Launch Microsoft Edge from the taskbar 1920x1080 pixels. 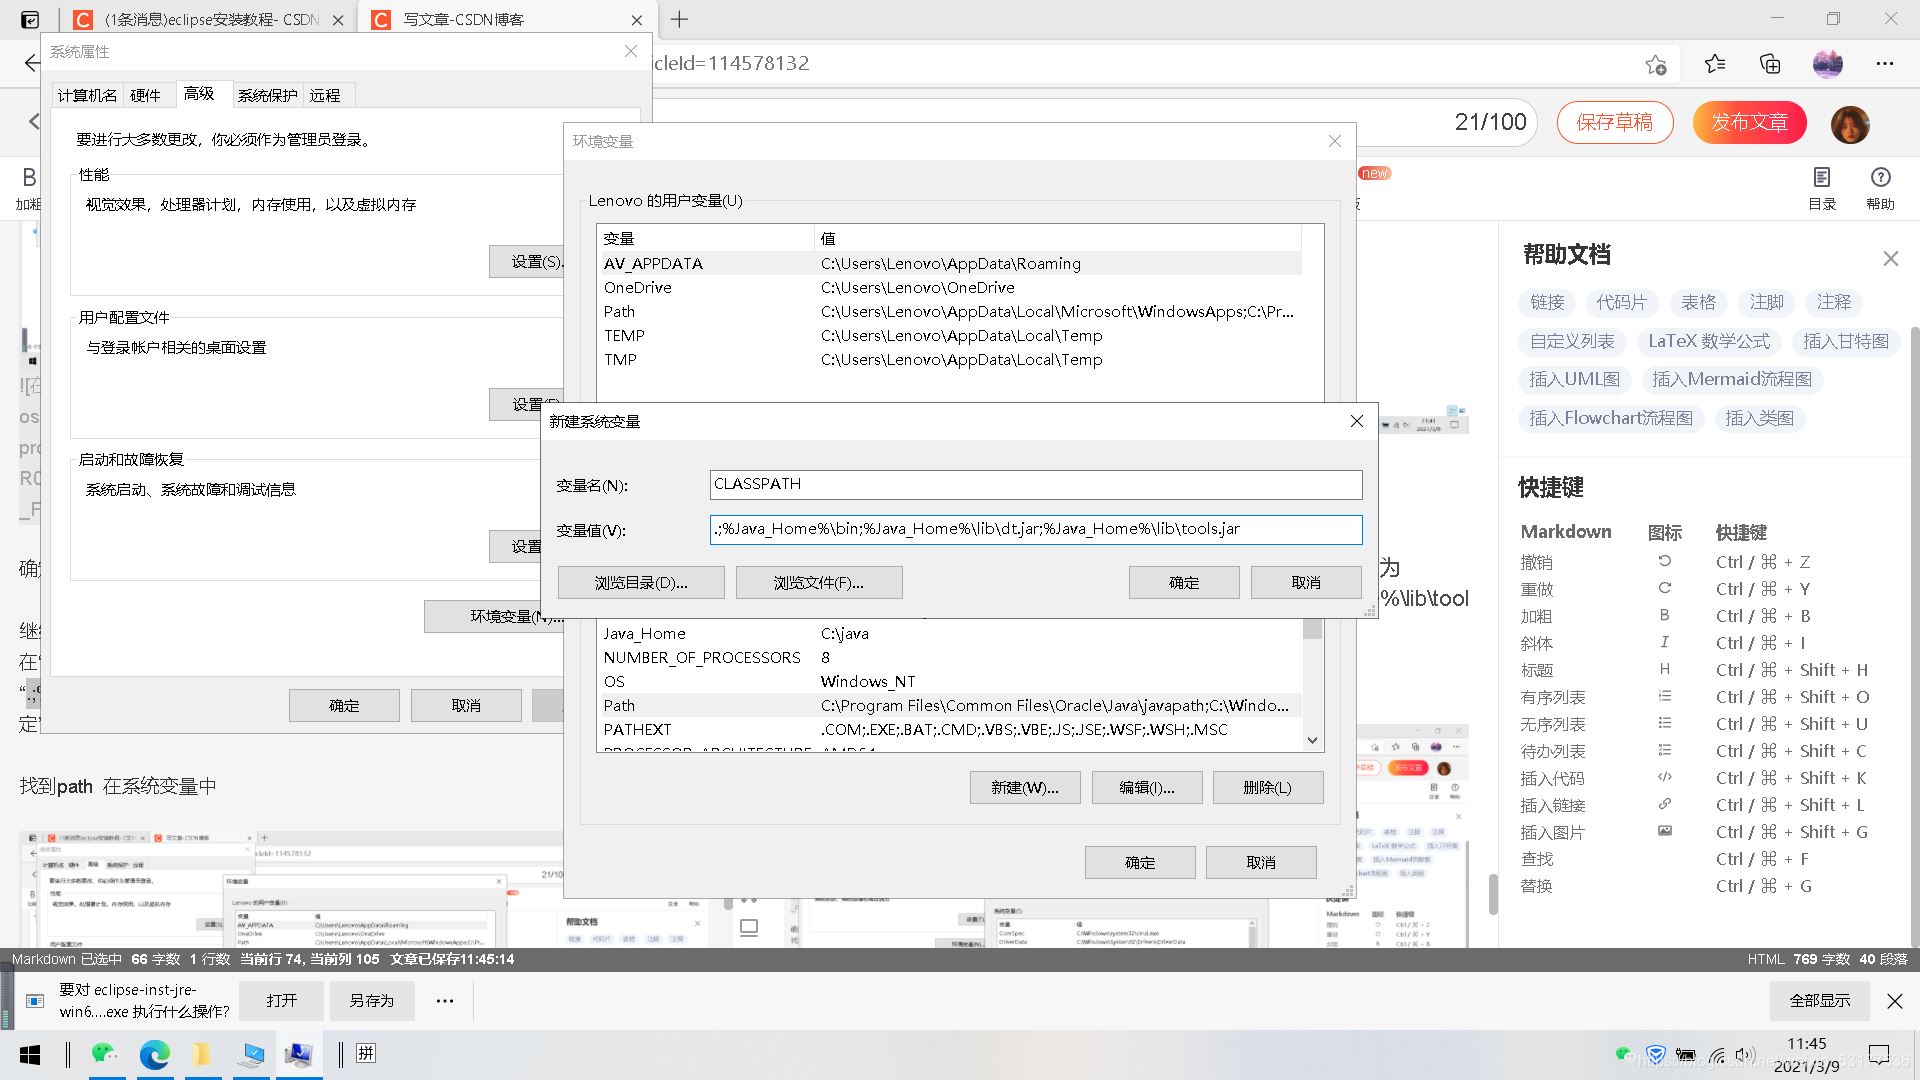point(155,1054)
